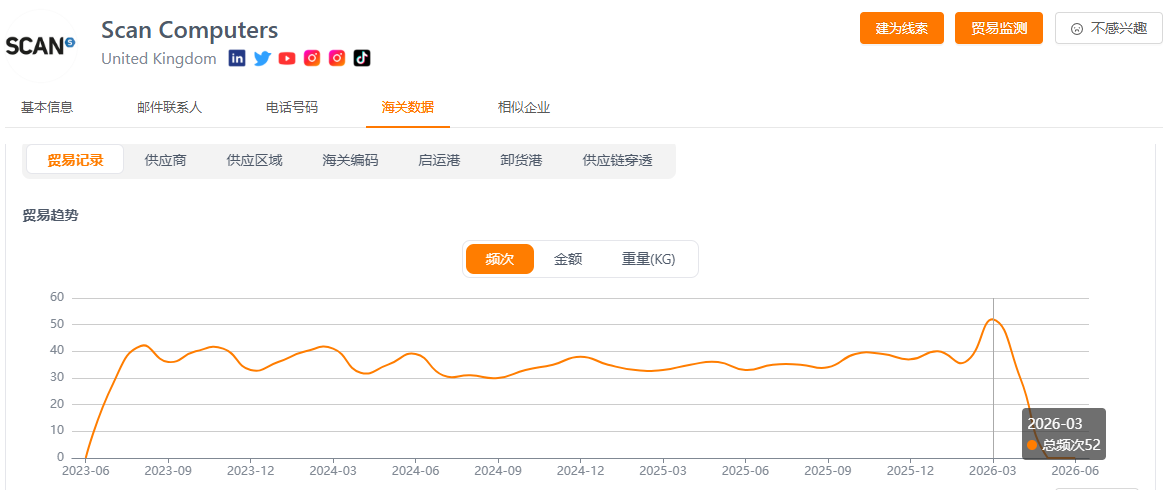1167x490 pixels.
Task: Click the 贸易监测 button
Action: [999, 28]
